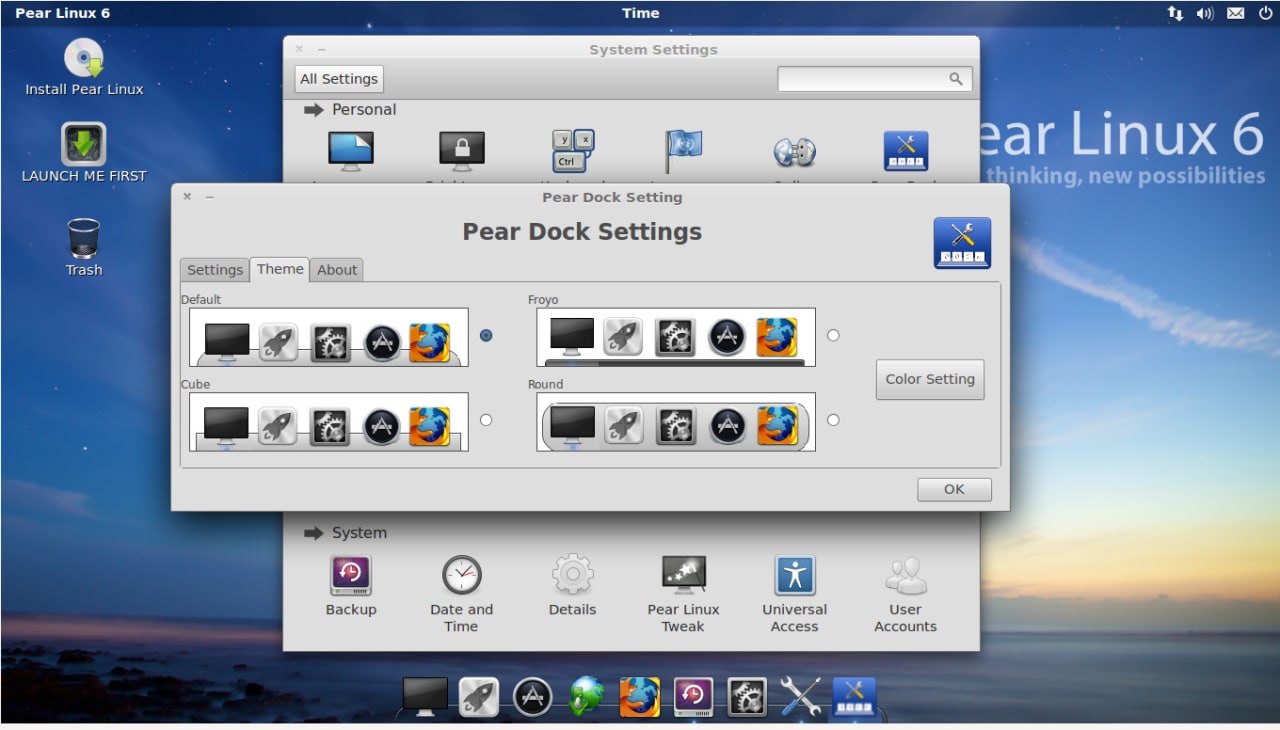
Task: Open the Trash desktop icon
Action: tap(84, 247)
